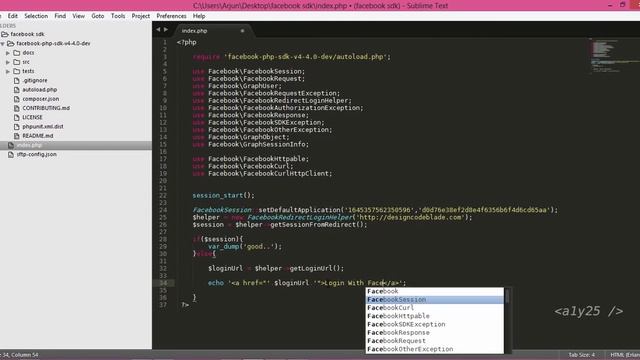This screenshot has height=360, width=640.
Task: Click the sftp-config.json file icon
Action: 11,154
